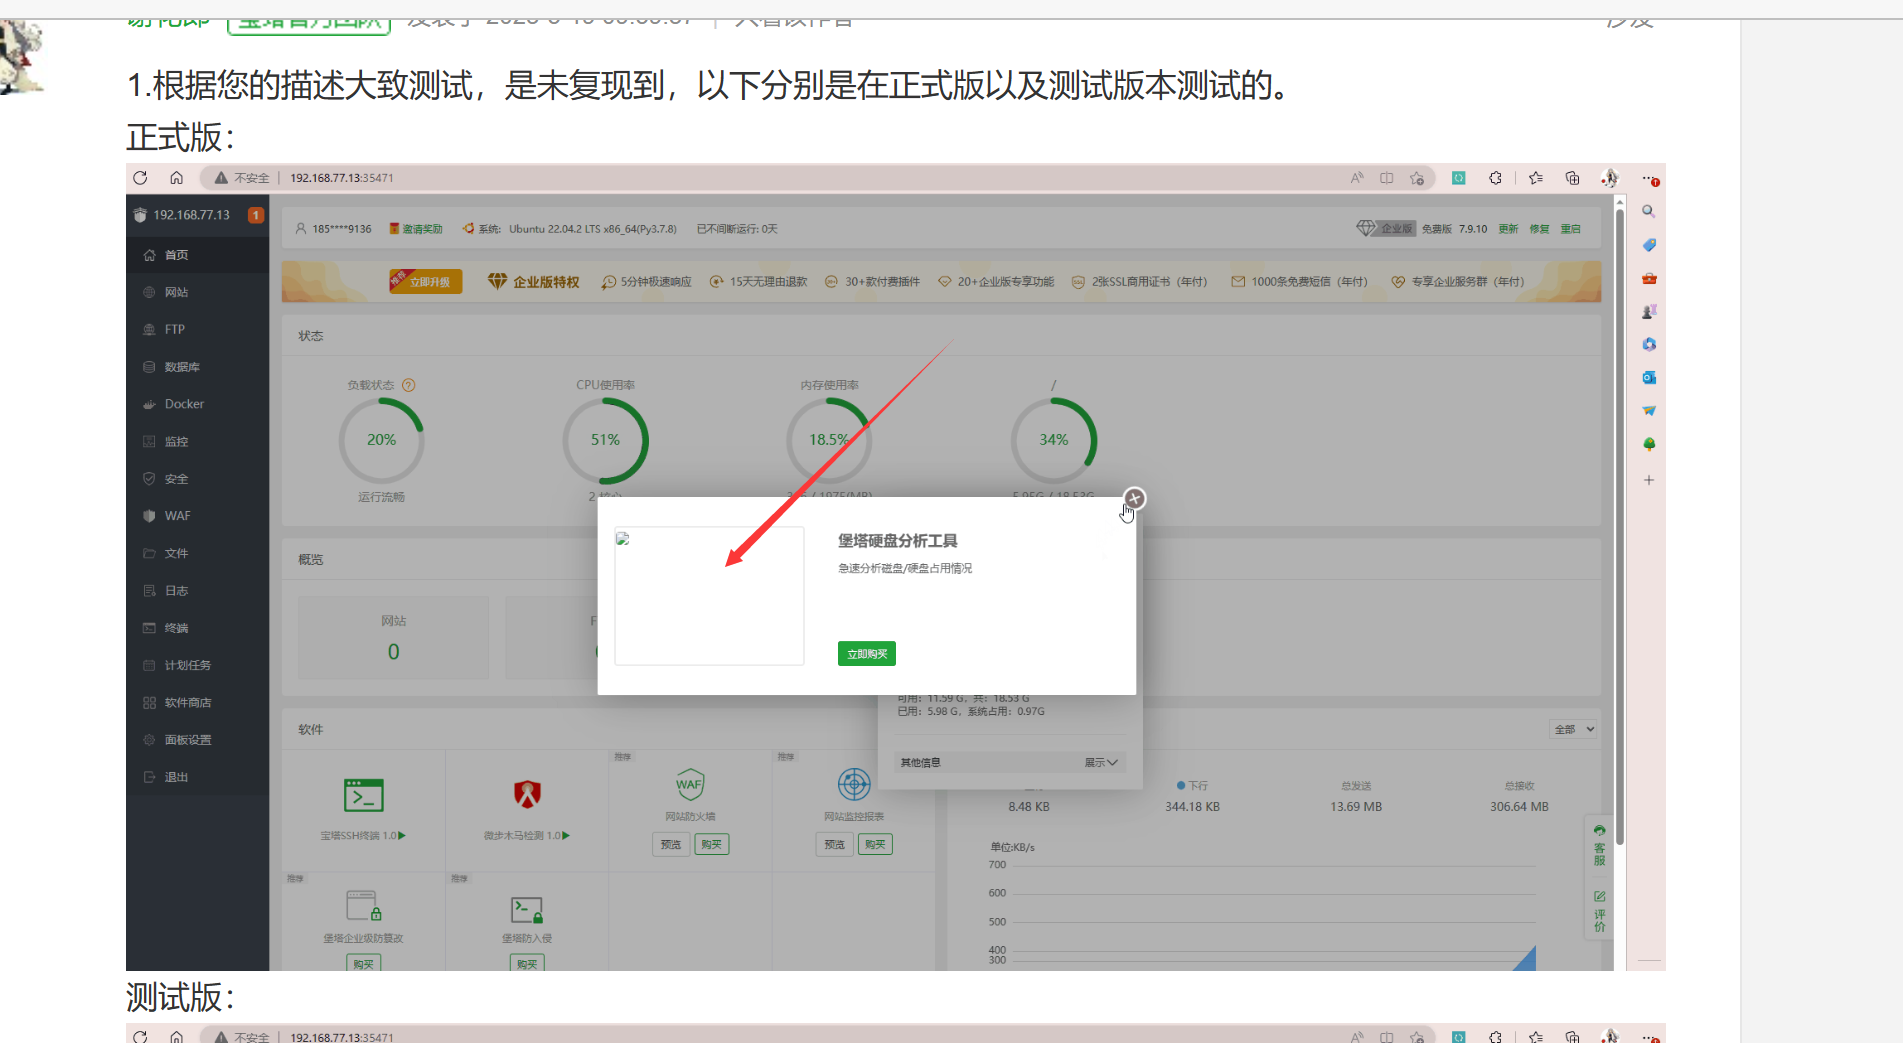Open the favorites list star icon in the toolbar

coord(1536,178)
